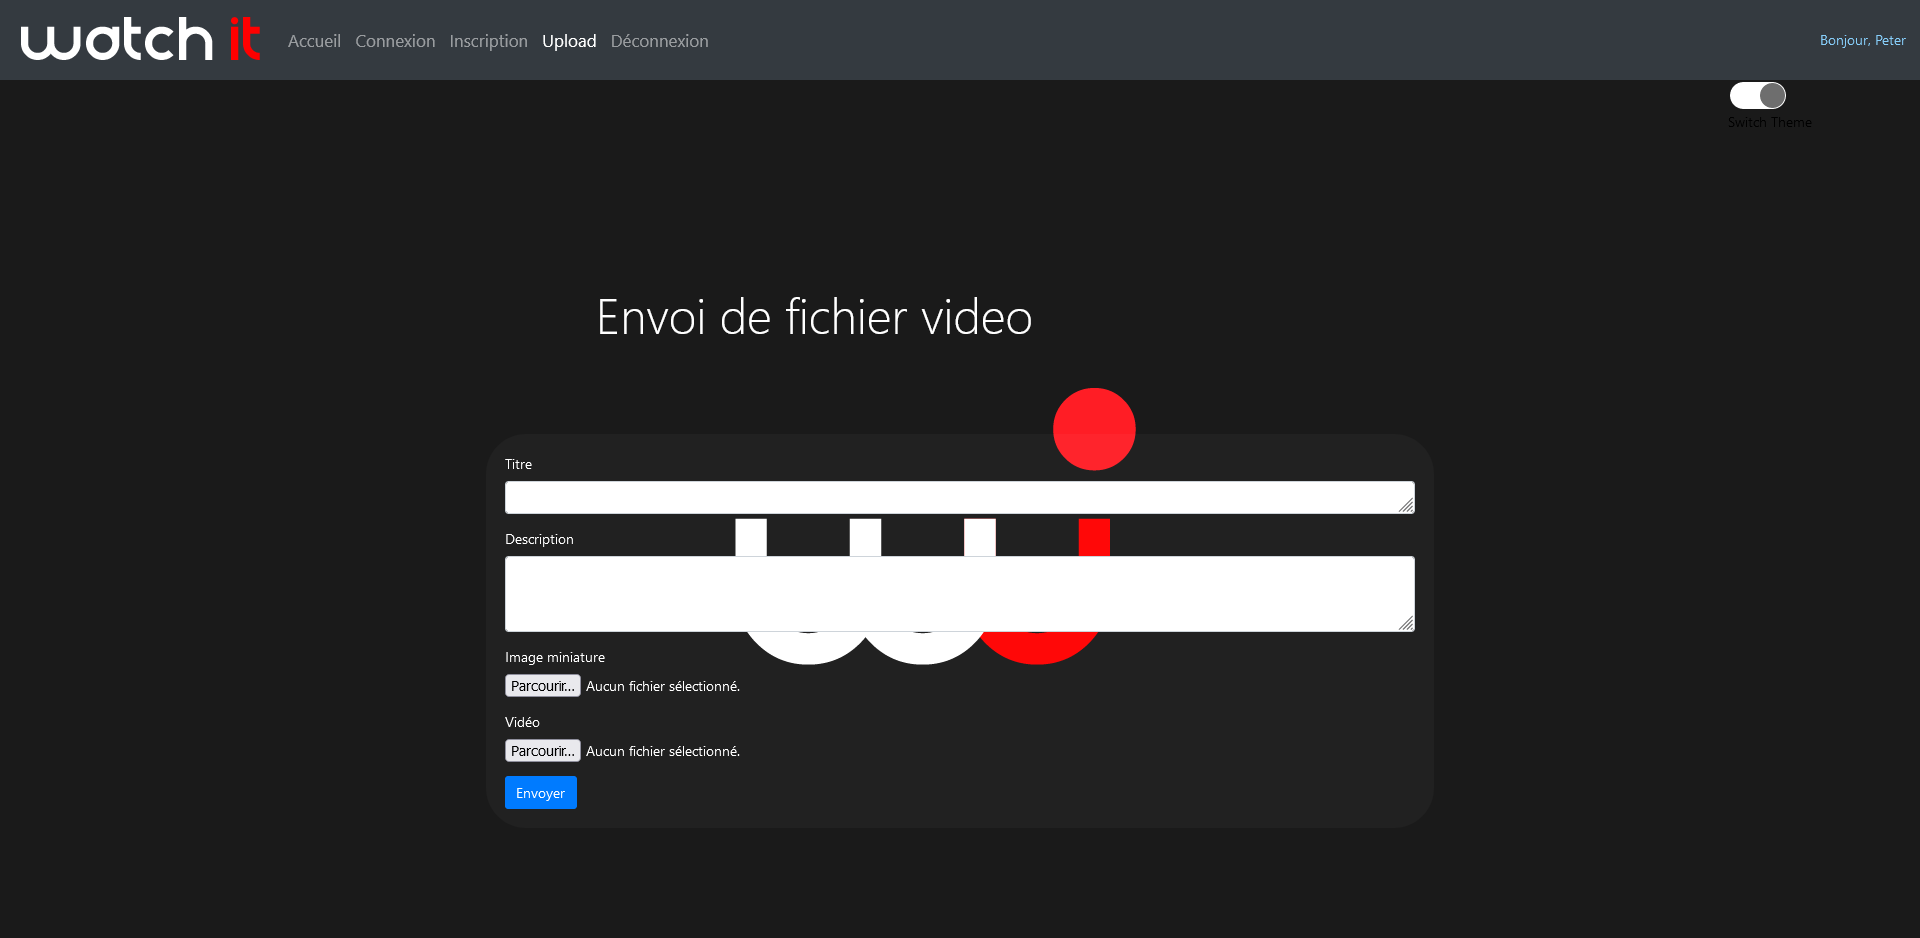Click the Envoyer submit button
Image resolution: width=1920 pixels, height=938 pixels.
(540, 792)
